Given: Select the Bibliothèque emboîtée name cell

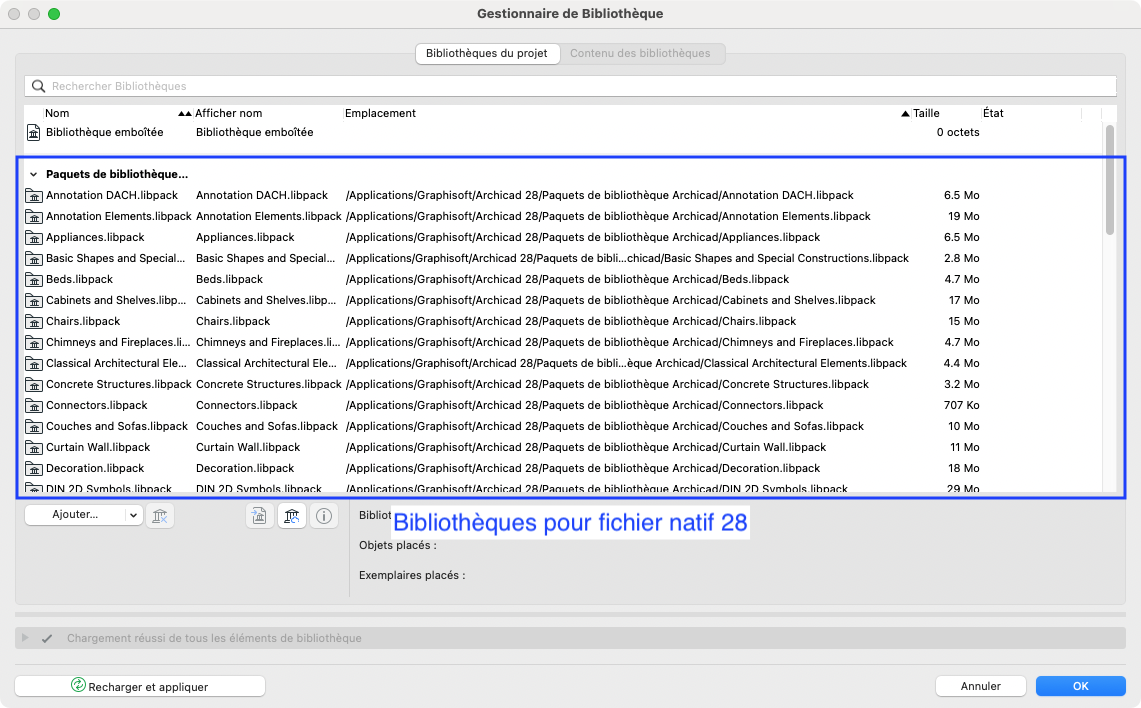Looking at the screenshot, I should [105, 132].
